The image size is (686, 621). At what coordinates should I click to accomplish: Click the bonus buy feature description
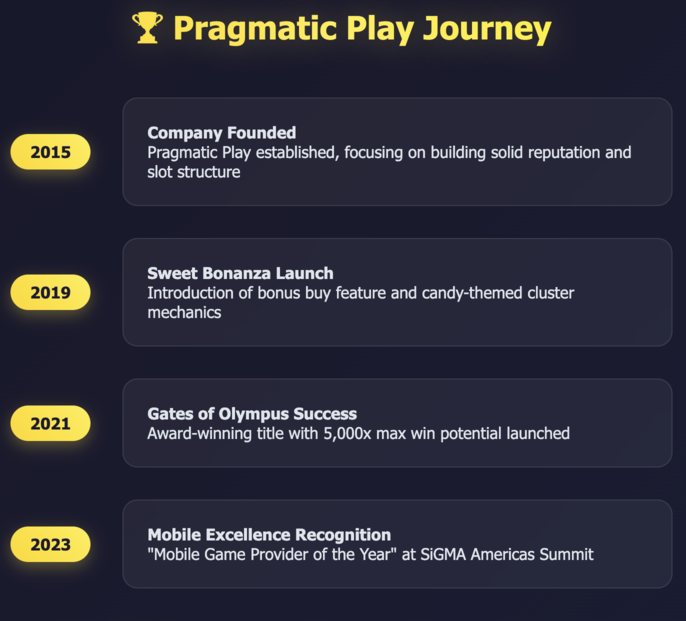(360, 302)
